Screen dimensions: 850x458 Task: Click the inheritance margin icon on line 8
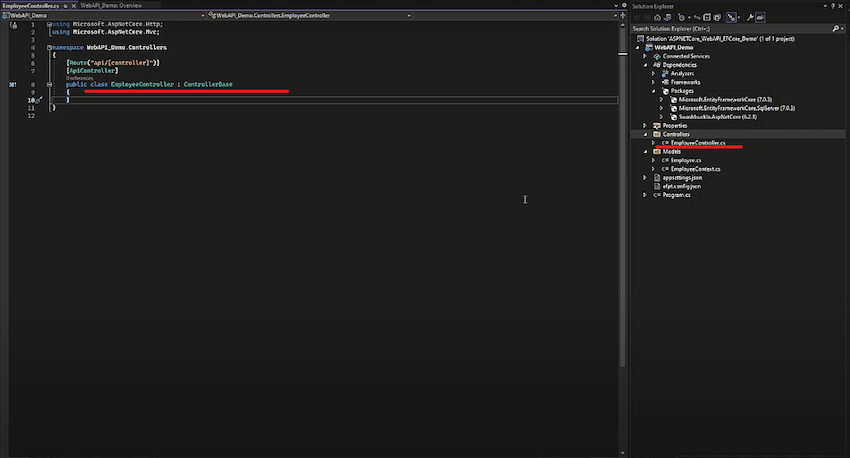point(12,85)
